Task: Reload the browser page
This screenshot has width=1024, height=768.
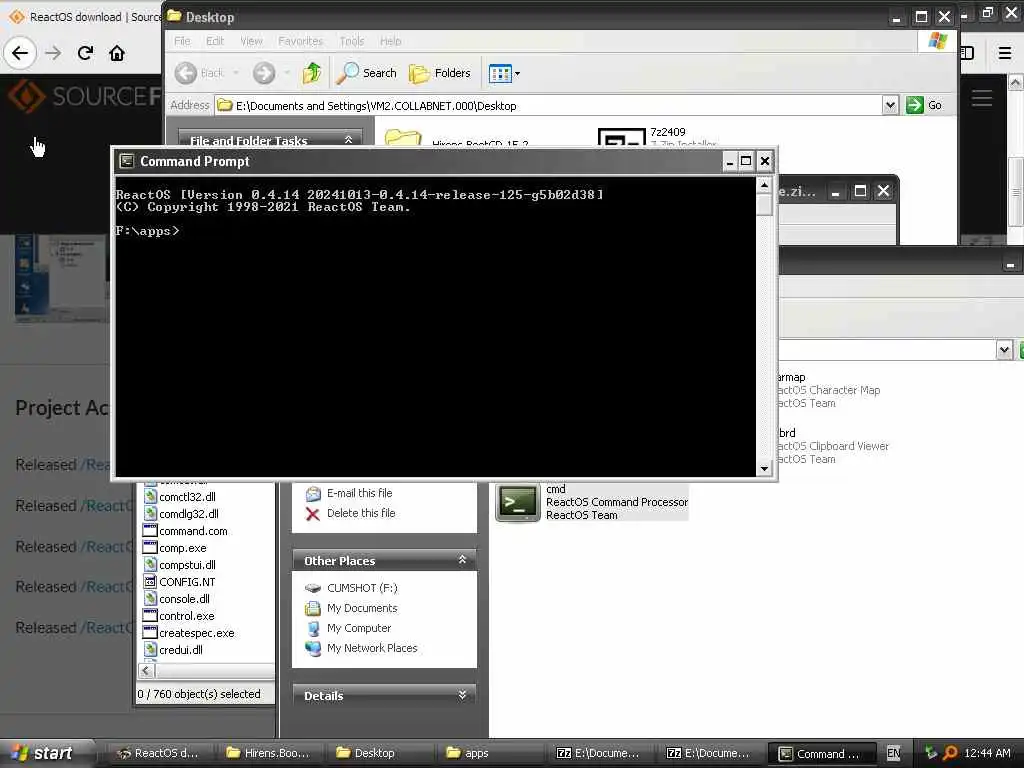Action: [85, 53]
